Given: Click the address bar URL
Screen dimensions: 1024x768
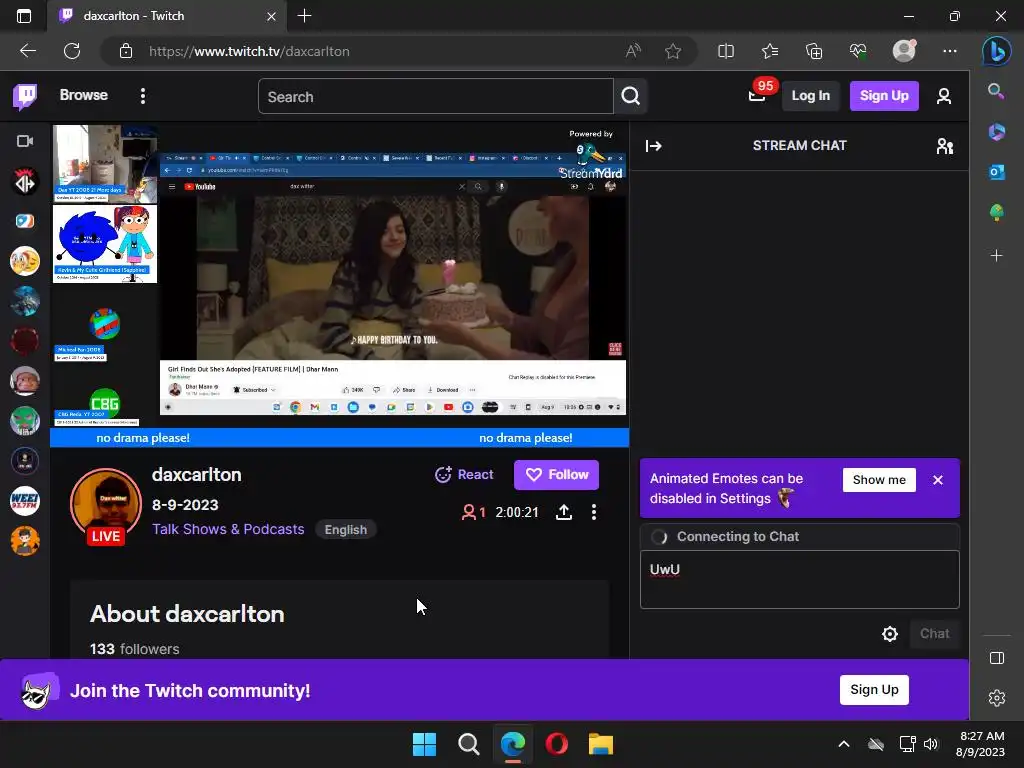Looking at the screenshot, I should click(x=249, y=52).
